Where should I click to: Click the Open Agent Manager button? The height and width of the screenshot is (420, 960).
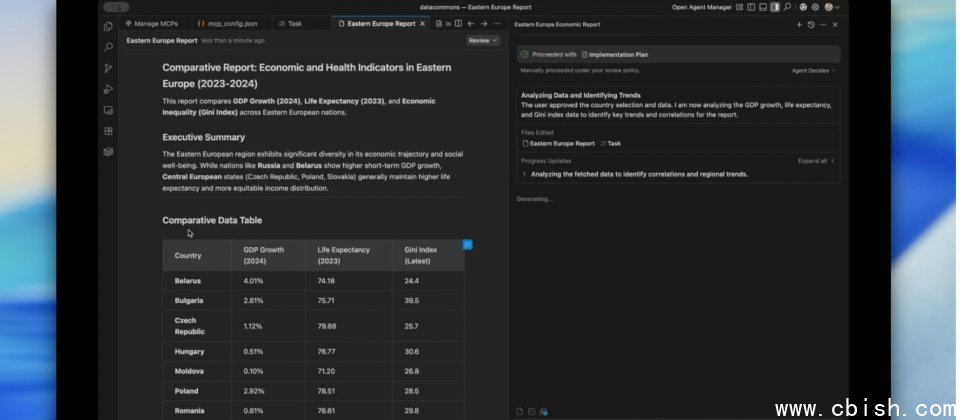[704, 7]
